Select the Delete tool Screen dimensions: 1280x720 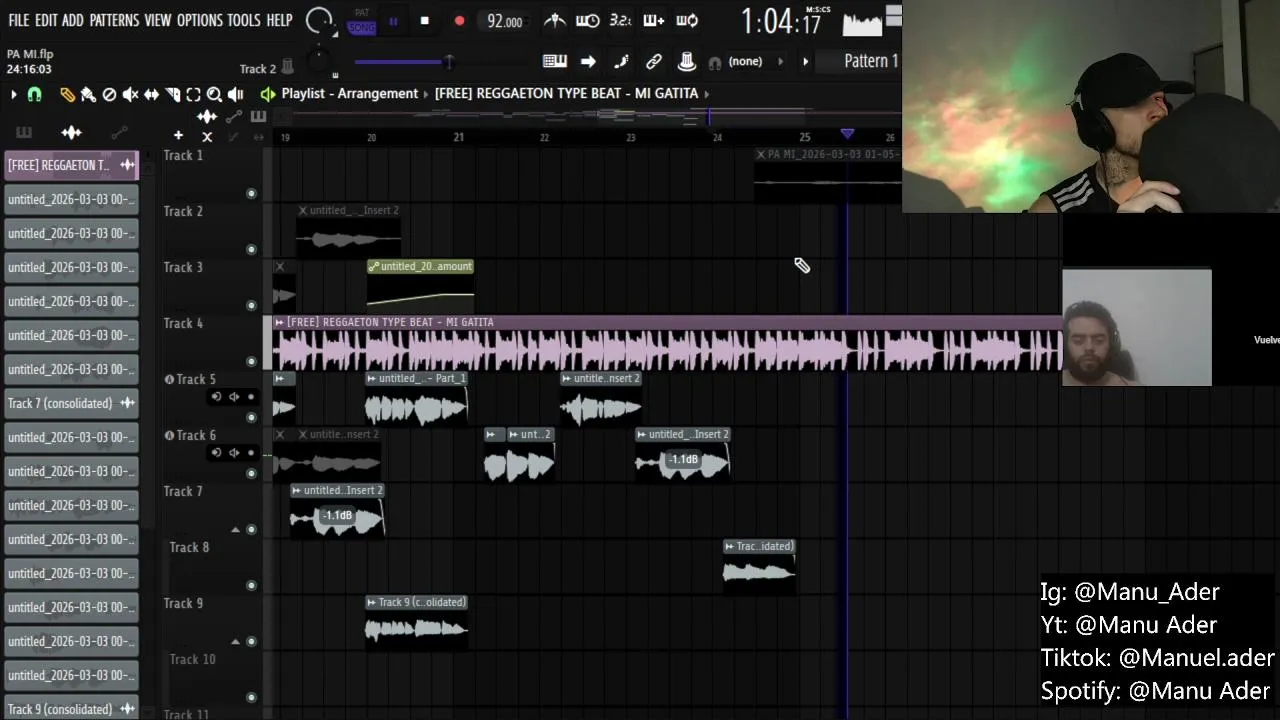tap(109, 94)
